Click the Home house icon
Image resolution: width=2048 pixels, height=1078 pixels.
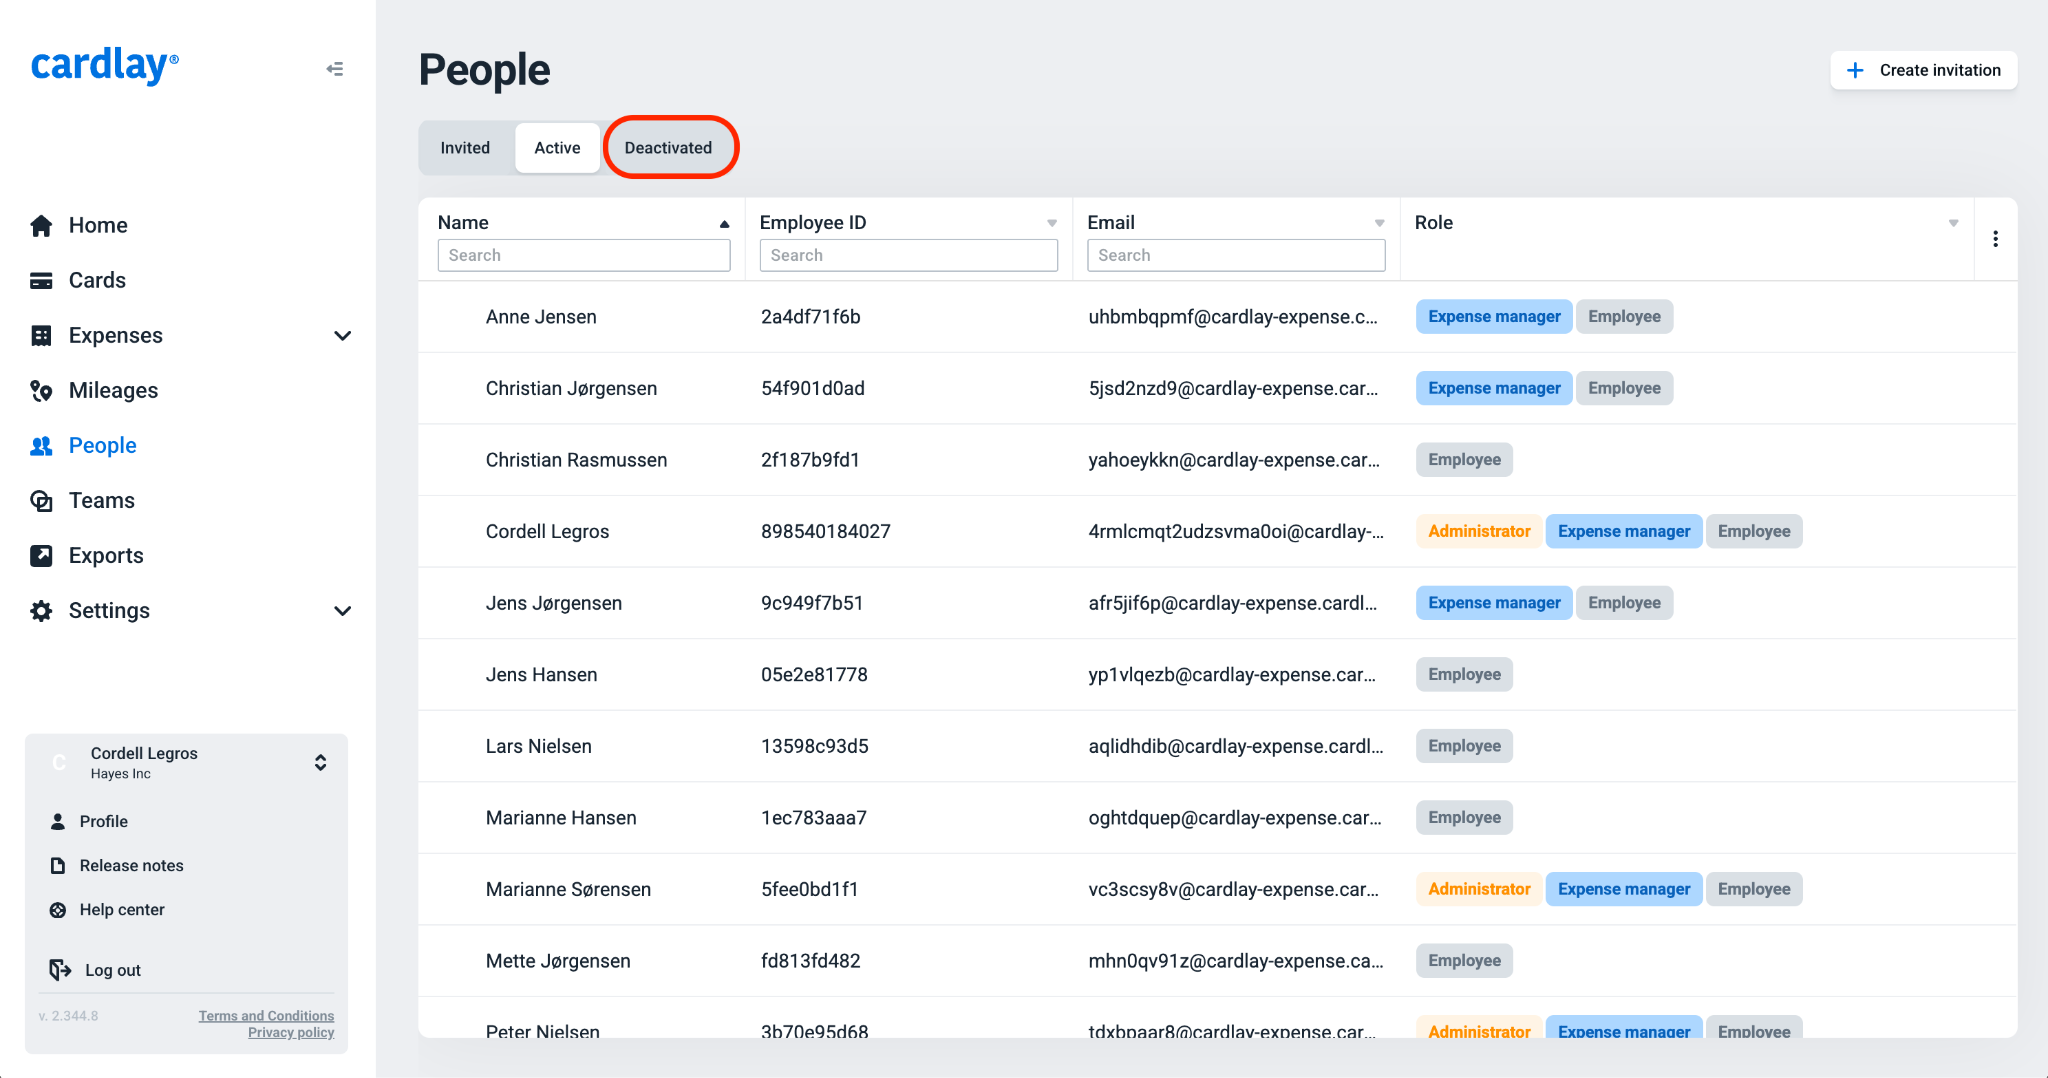click(41, 225)
